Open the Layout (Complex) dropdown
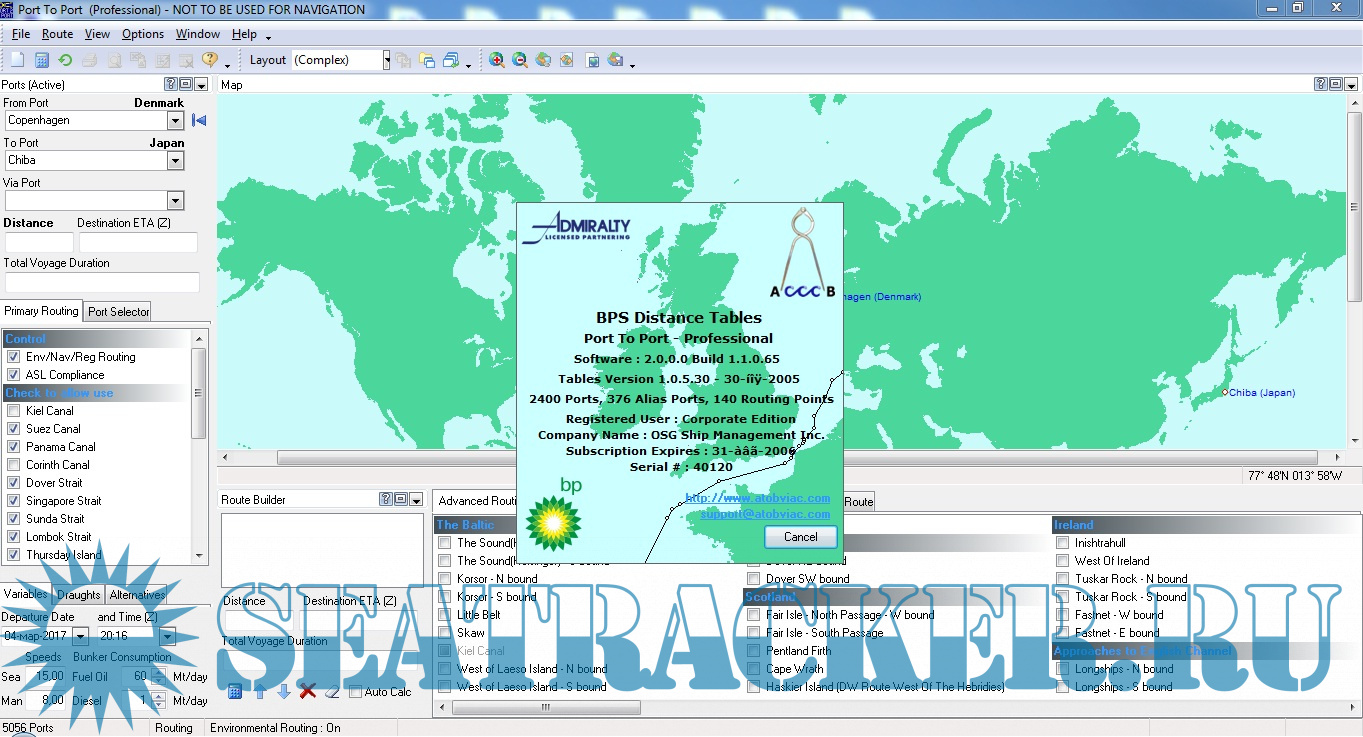This screenshot has width=1363, height=737. [x=386, y=61]
